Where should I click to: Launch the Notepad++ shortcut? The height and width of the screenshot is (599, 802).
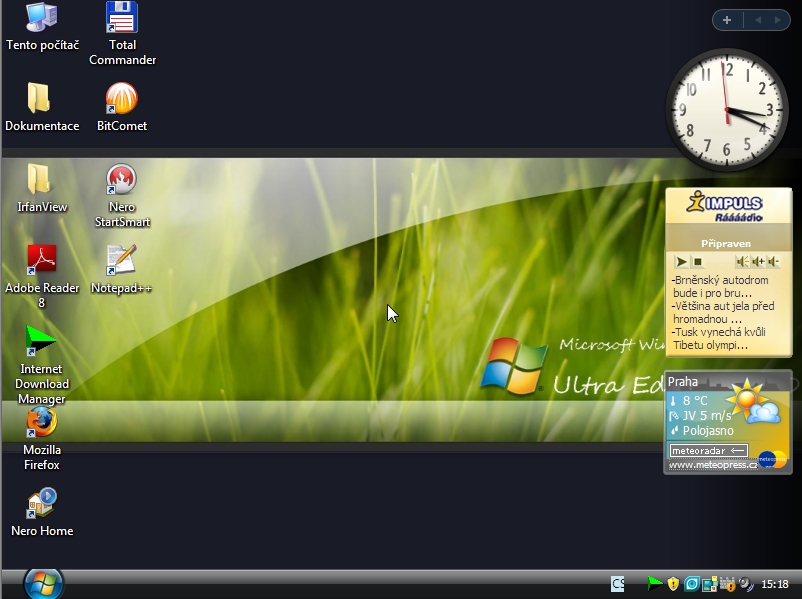tap(122, 269)
